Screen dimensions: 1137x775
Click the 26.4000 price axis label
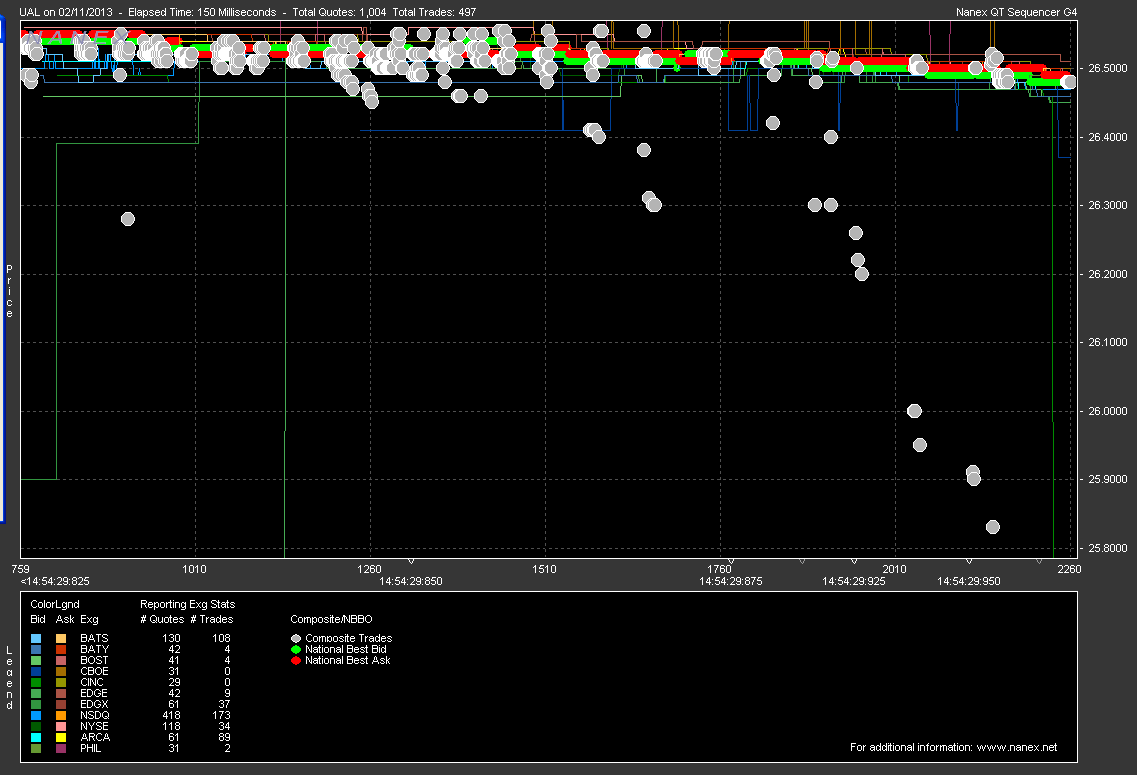tap(1108, 137)
